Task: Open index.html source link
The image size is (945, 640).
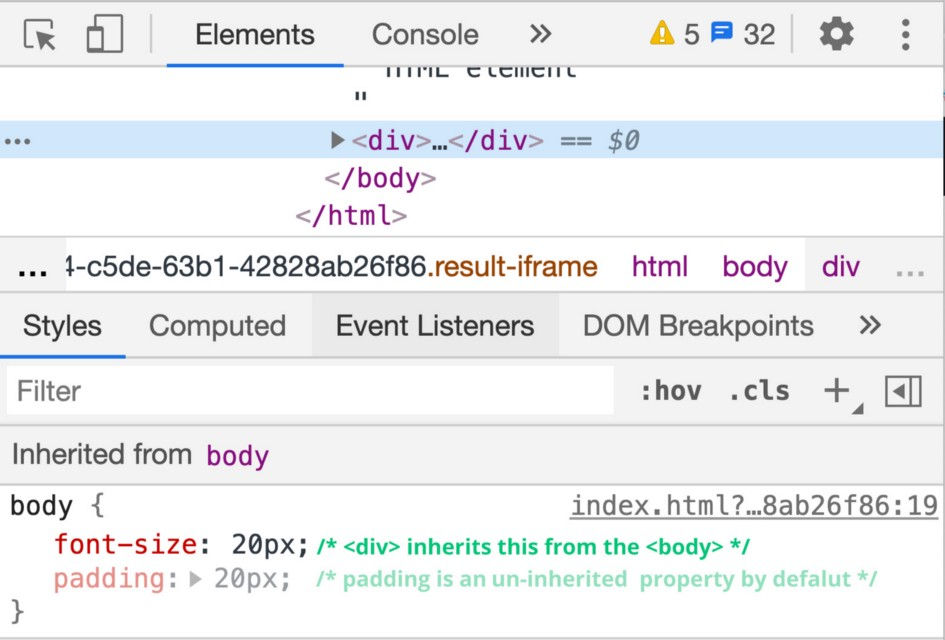Action: [x=754, y=505]
